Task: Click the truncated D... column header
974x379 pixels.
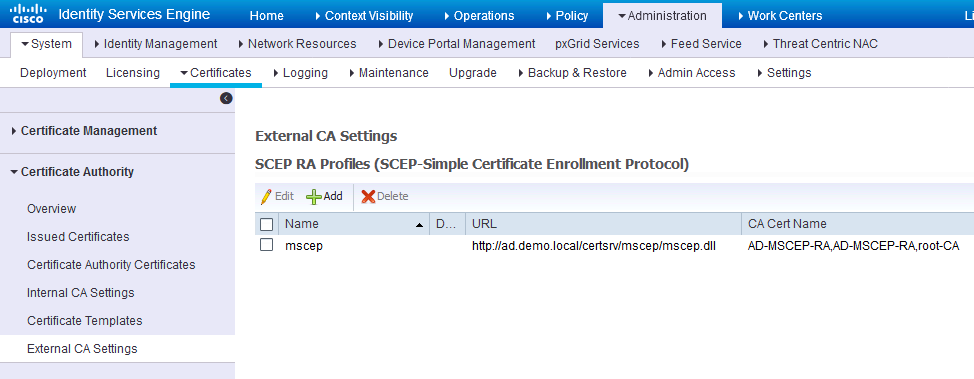Action: click(x=447, y=224)
